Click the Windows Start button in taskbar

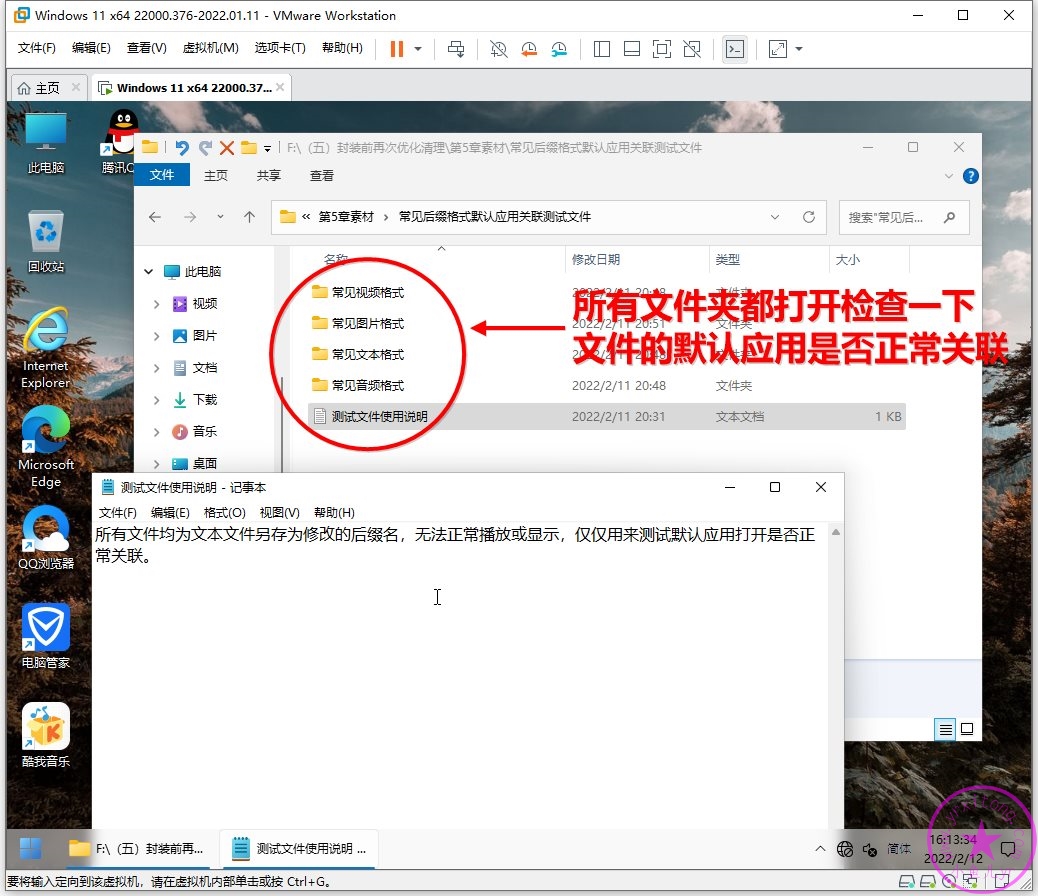click(x=30, y=848)
